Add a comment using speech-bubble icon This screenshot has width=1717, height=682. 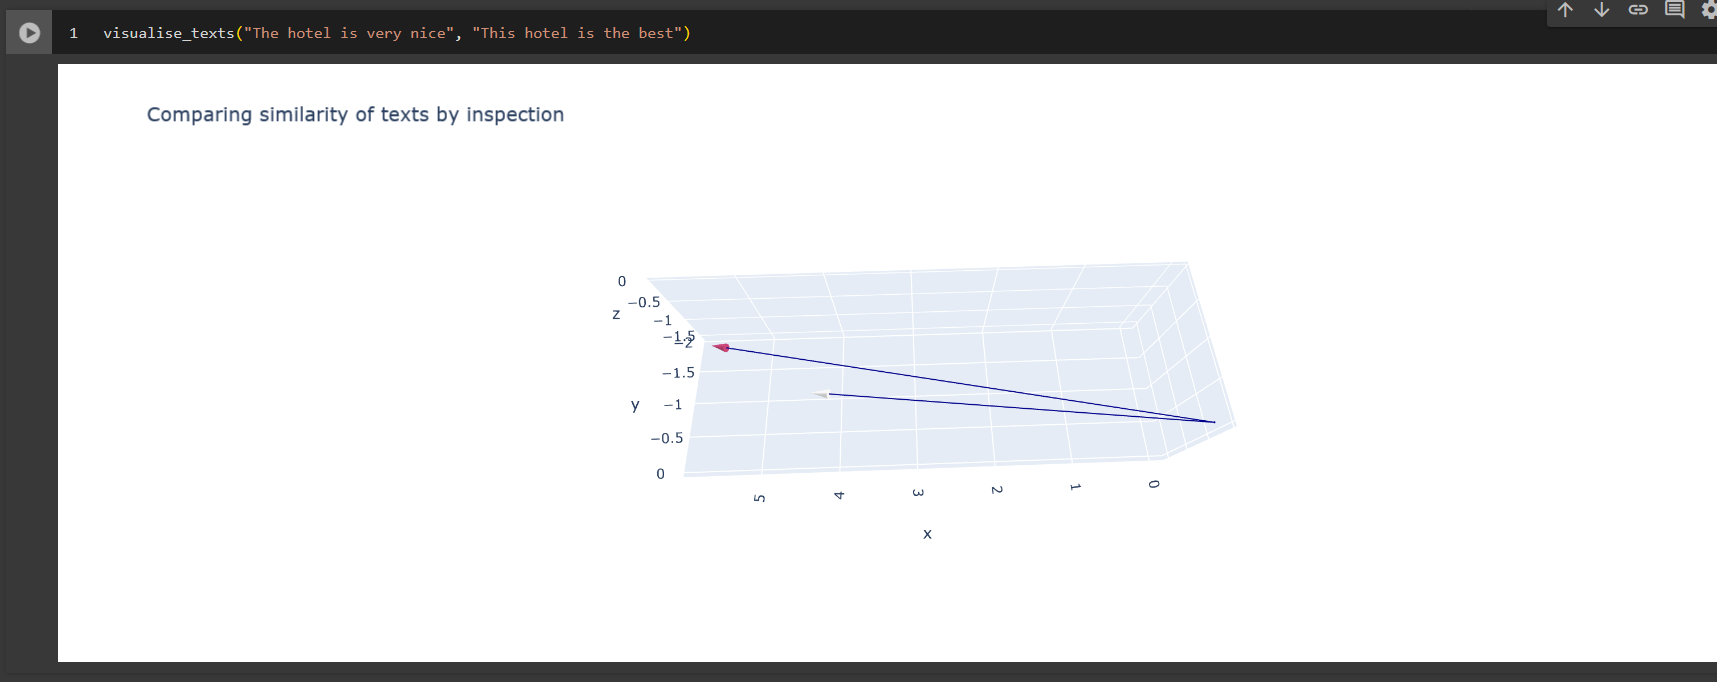(x=1674, y=10)
